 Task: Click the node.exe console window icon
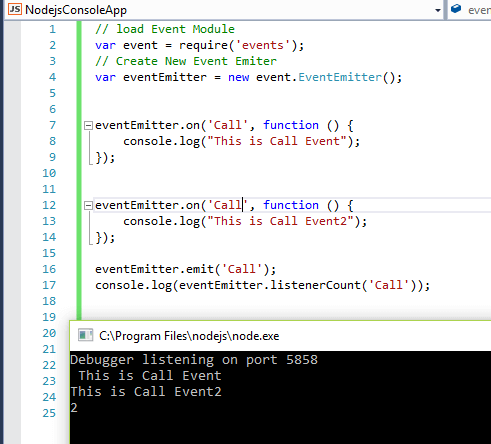point(85,335)
